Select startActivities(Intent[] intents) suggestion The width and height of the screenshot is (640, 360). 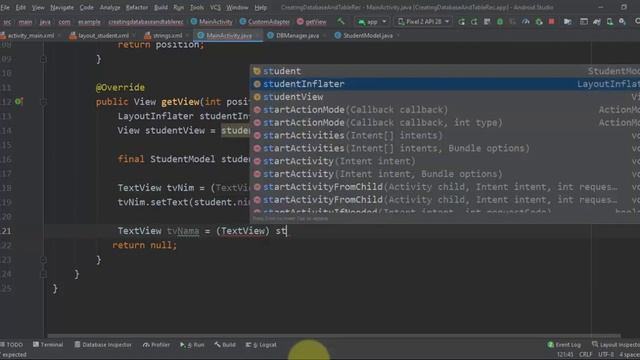(445, 136)
